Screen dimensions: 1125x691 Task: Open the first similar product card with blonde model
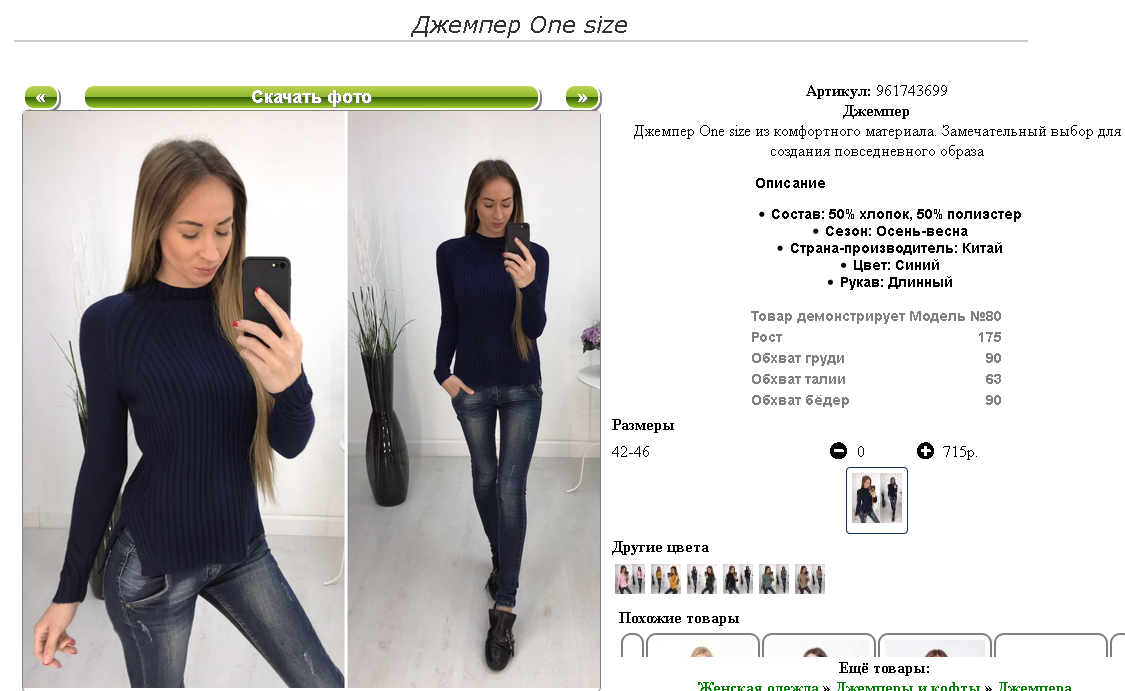pyautogui.click(x=702, y=646)
